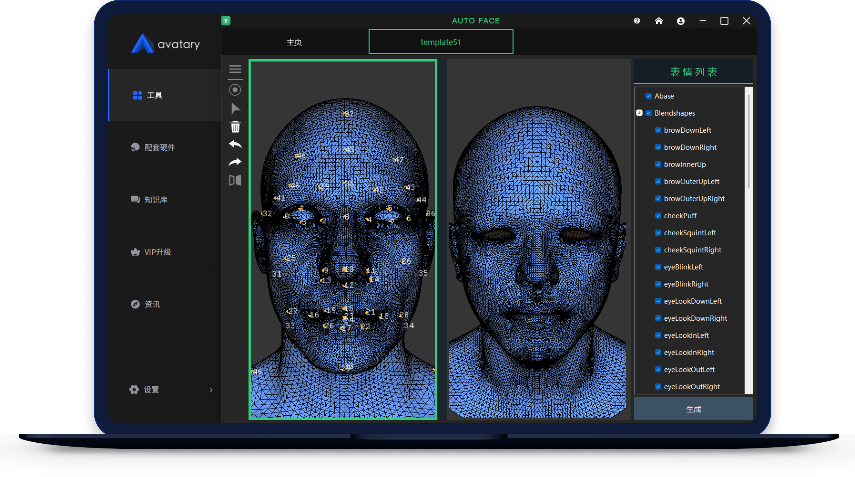Image resolution: width=855 pixels, height=477 pixels.
Task: Switch to the 主页 home tab
Action: point(294,42)
